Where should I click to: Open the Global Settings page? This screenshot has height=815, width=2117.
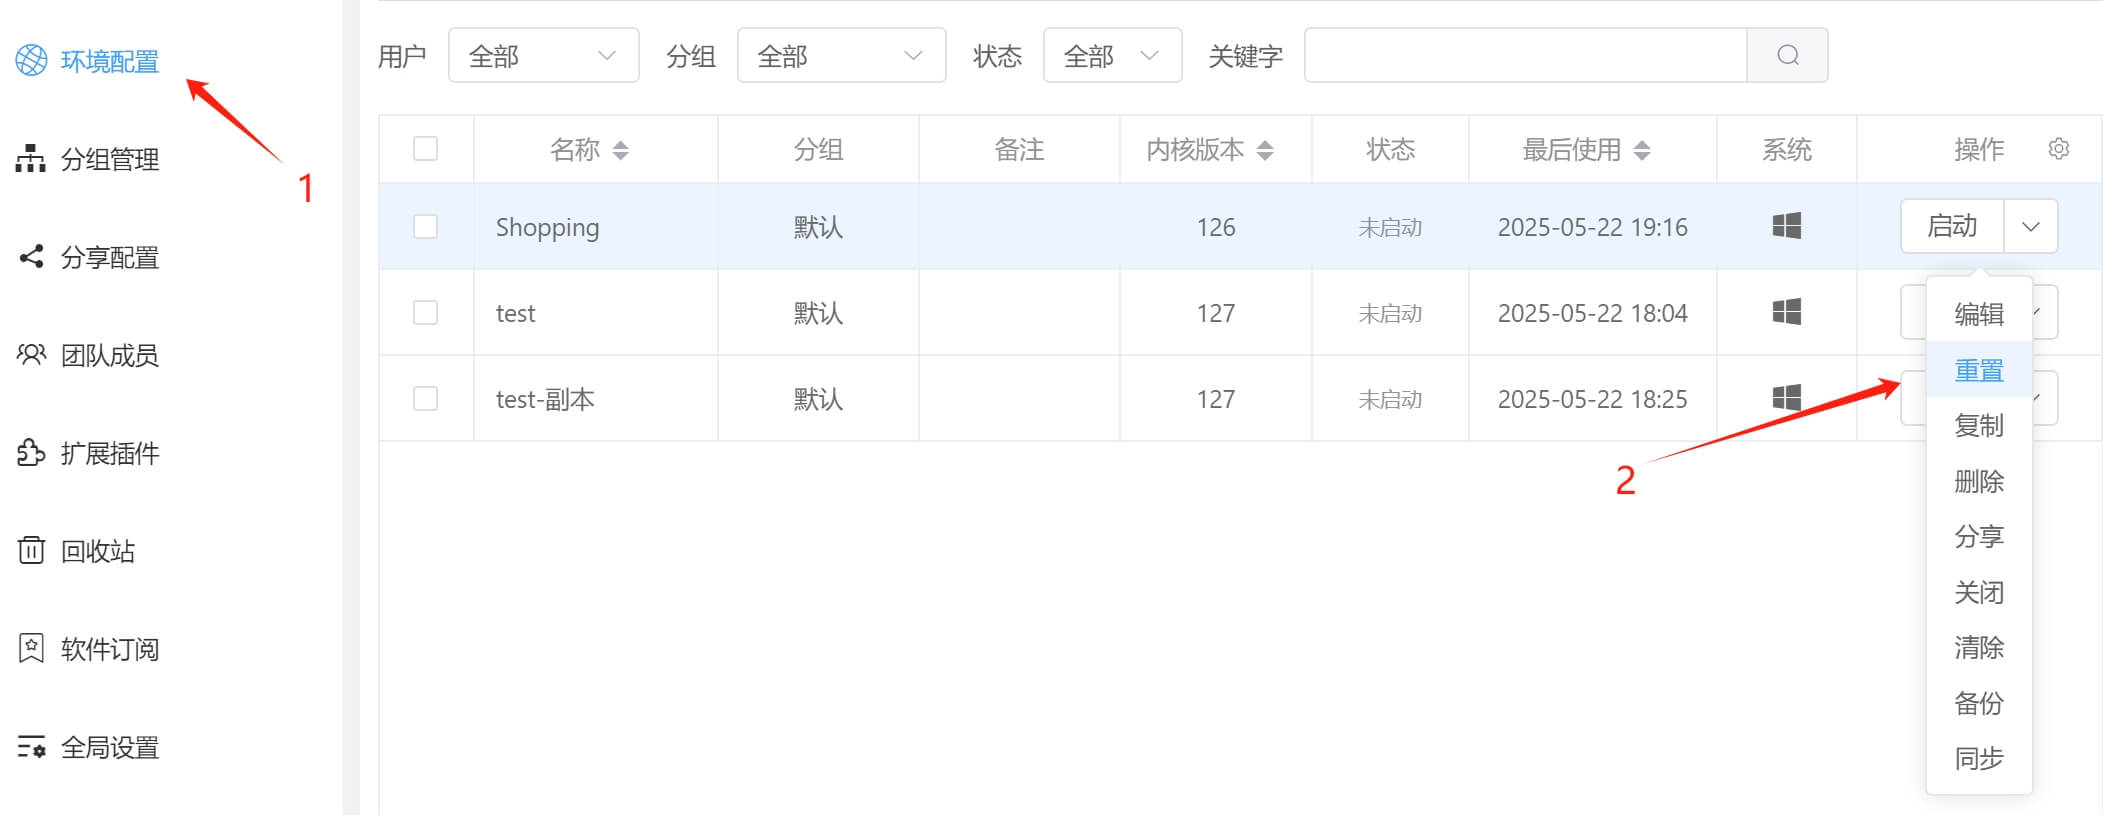point(109,747)
